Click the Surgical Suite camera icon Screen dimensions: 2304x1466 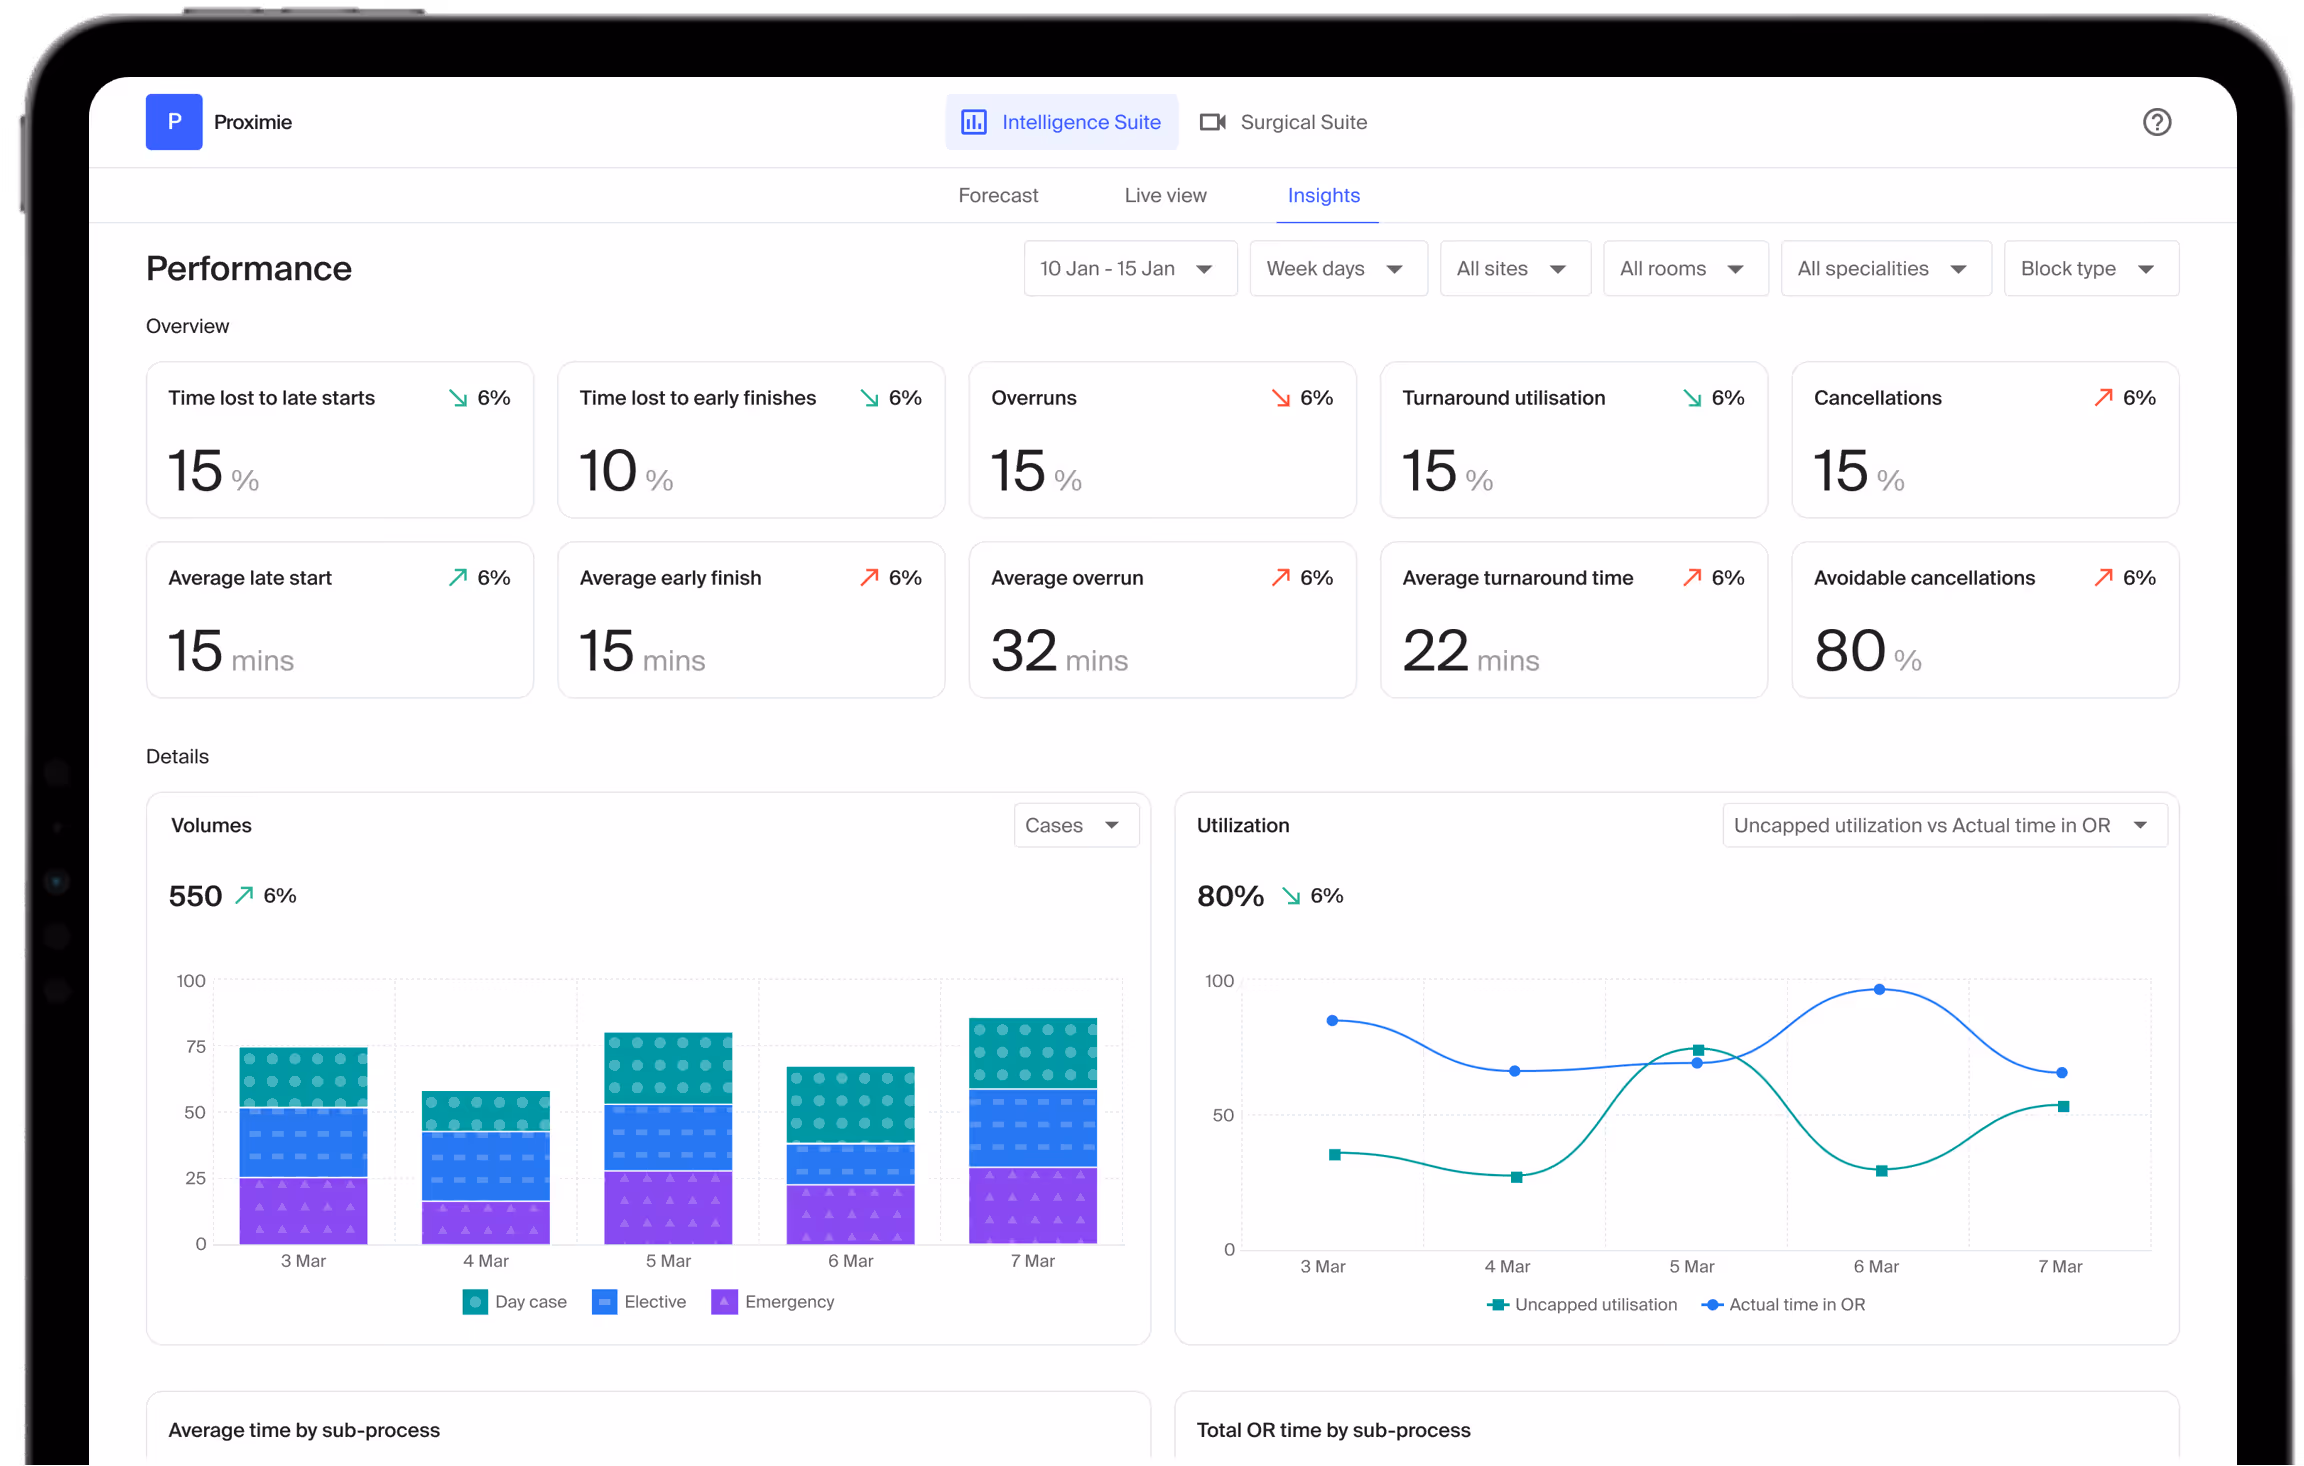(x=1212, y=122)
